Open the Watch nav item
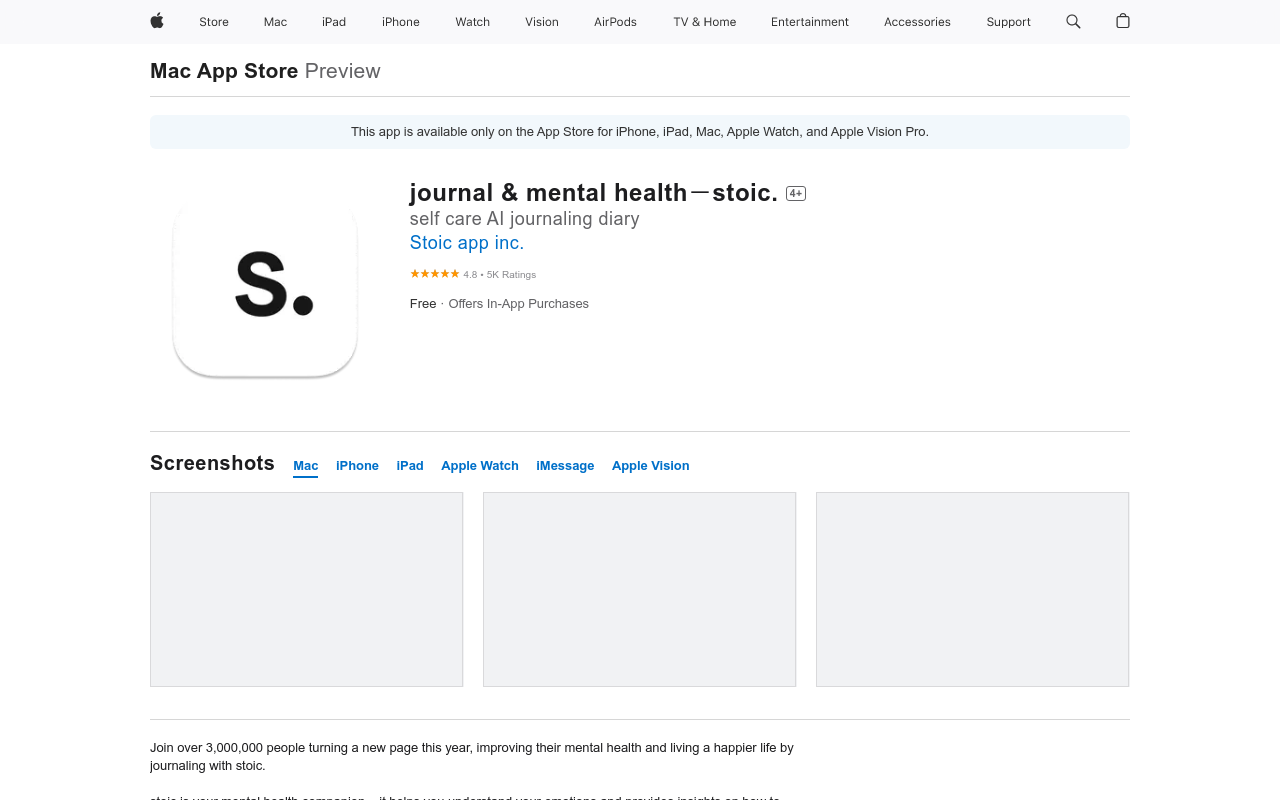Image resolution: width=1280 pixels, height=800 pixels. (473, 22)
